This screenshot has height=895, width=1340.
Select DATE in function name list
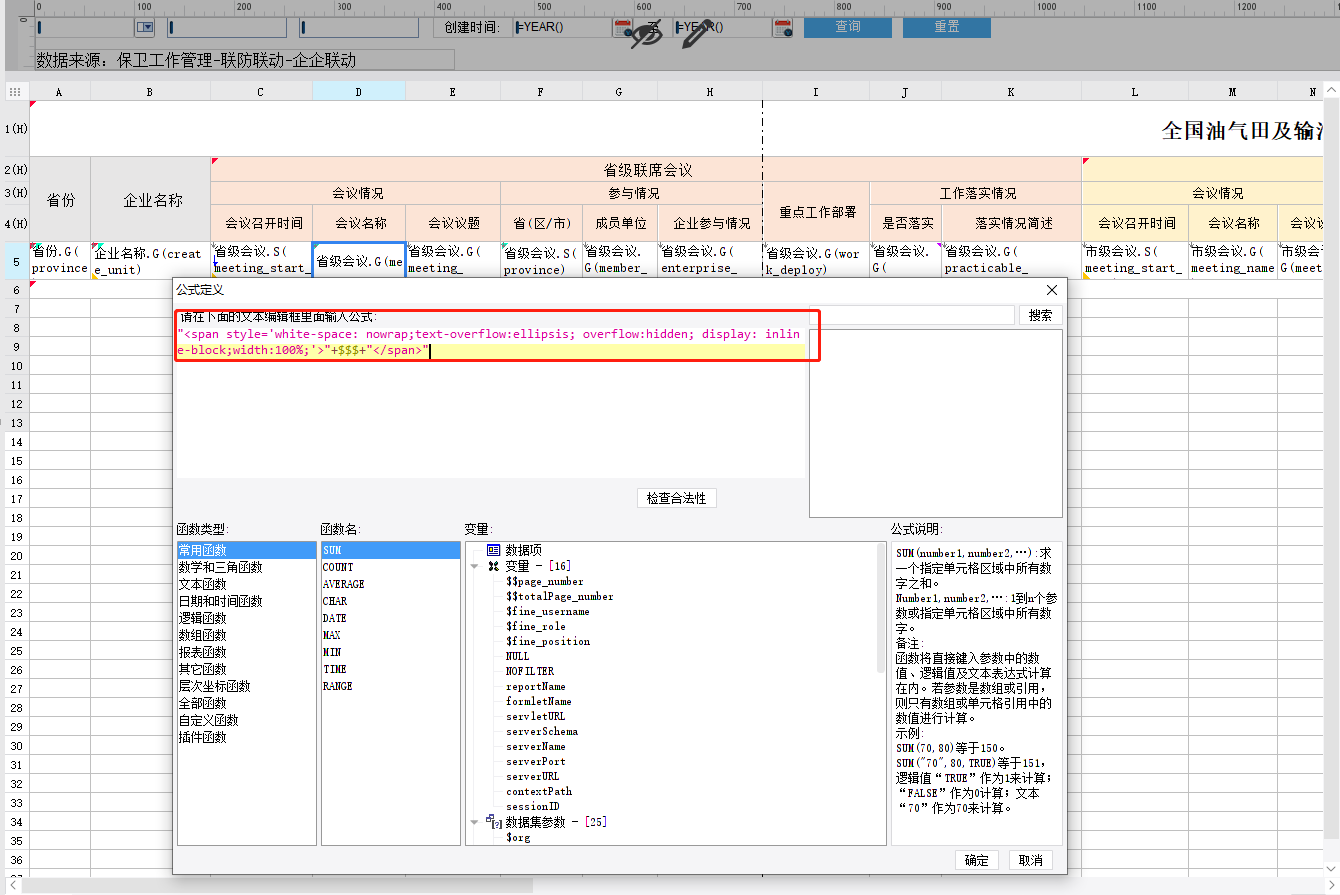point(390,618)
